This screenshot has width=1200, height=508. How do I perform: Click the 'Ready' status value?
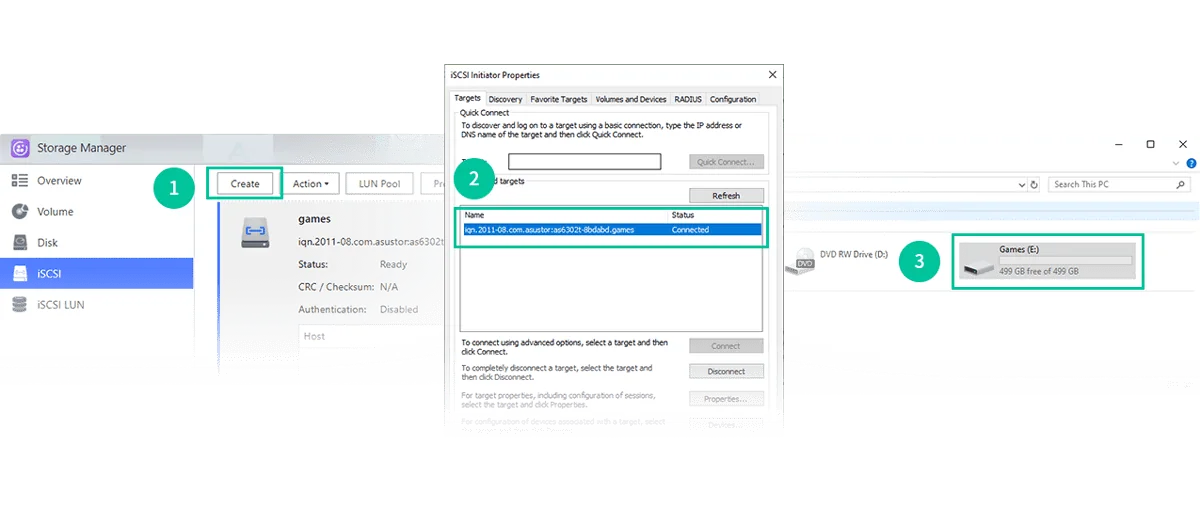[x=393, y=265]
